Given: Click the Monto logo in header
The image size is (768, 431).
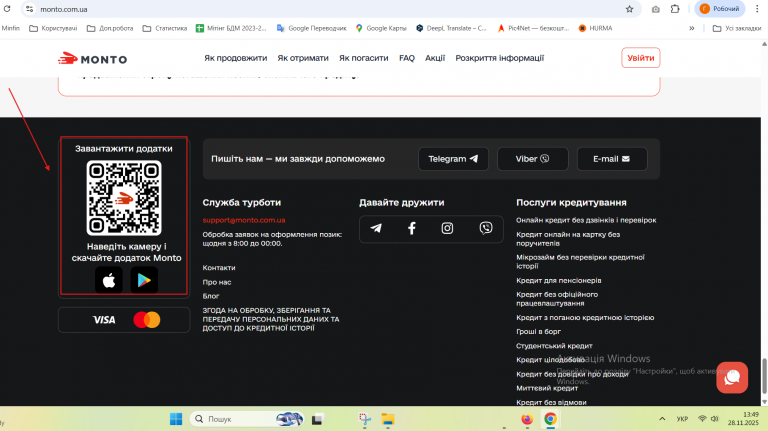Looking at the screenshot, I should pyautogui.click(x=93, y=59).
